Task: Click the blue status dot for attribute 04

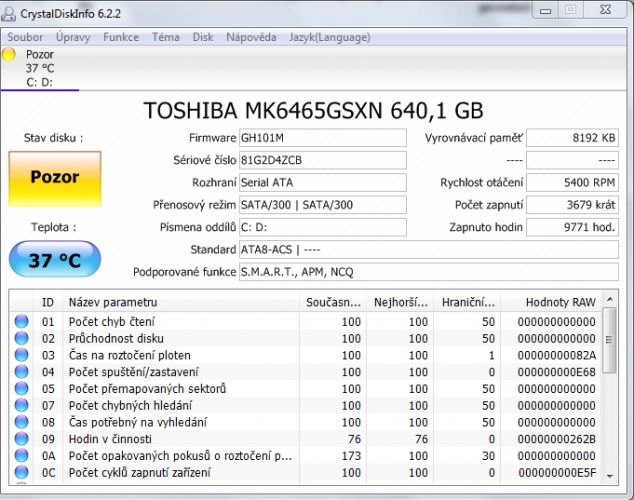Action: pos(21,371)
